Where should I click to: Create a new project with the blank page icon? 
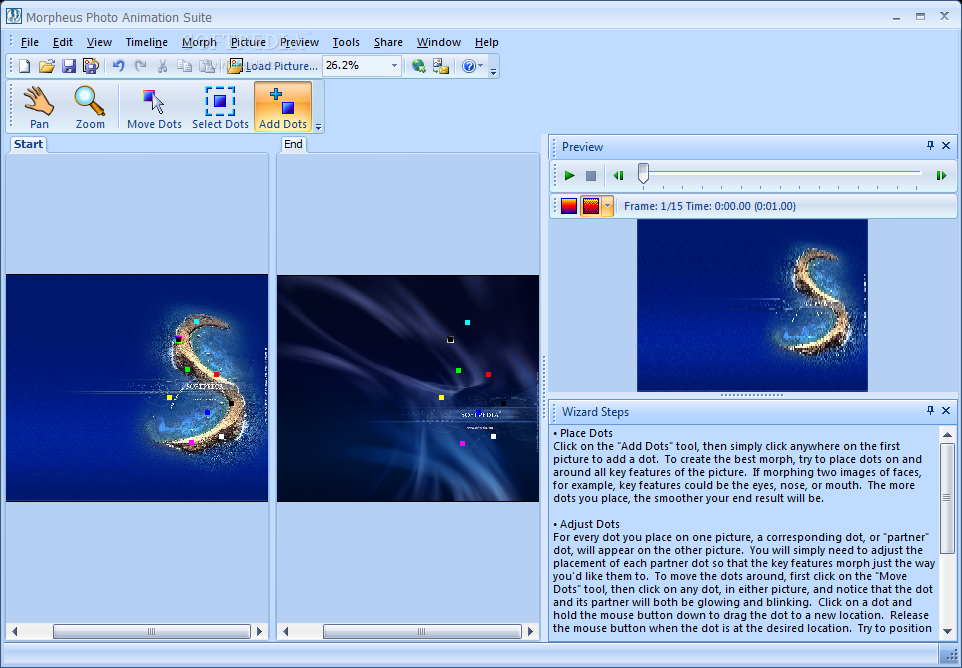click(x=24, y=66)
